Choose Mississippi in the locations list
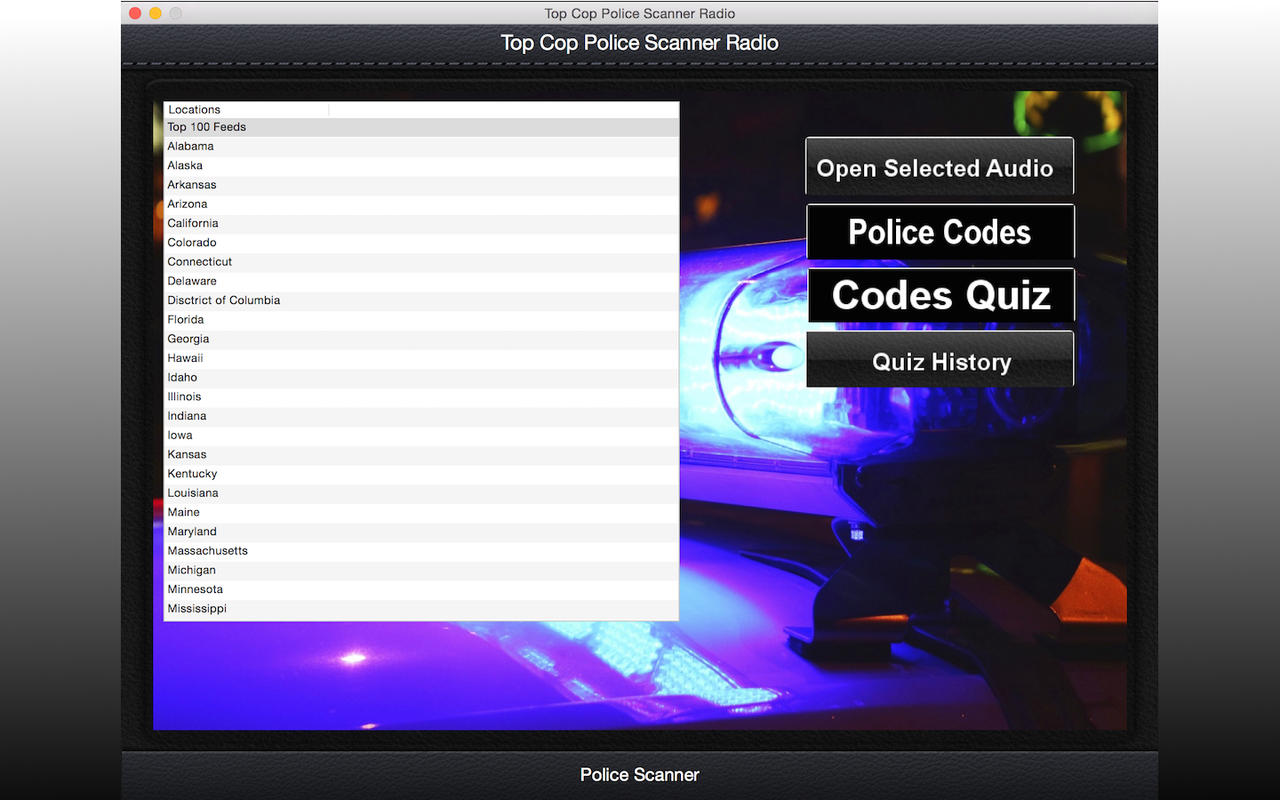The height and width of the screenshot is (800, 1280). coord(421,609)
